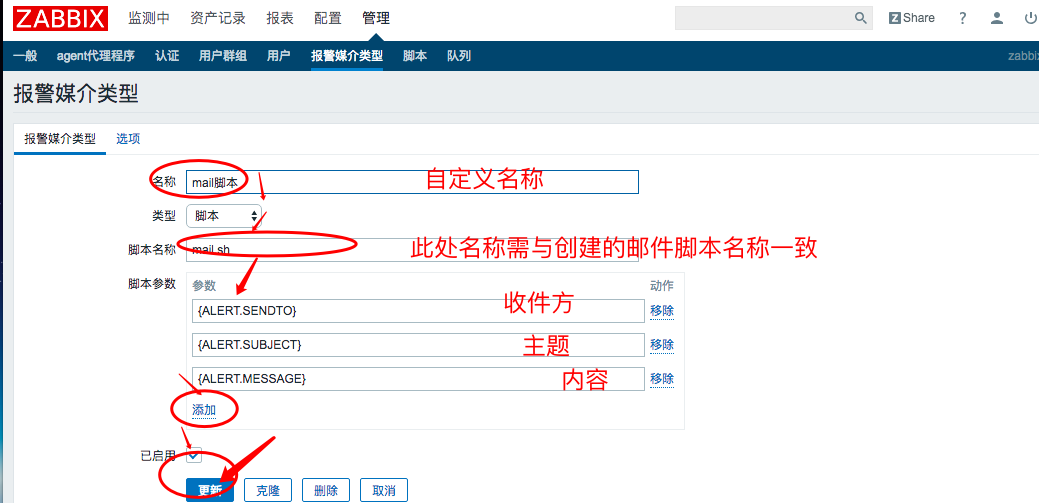
Task: Open the Share link
Action: pos(912,18)
